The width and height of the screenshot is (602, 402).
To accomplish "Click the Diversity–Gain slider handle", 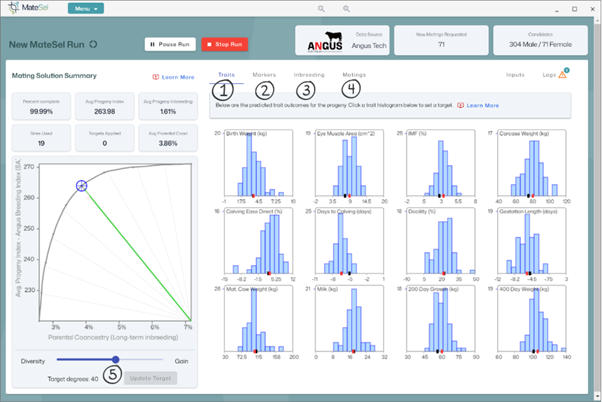I will click(x=117, y=359).
